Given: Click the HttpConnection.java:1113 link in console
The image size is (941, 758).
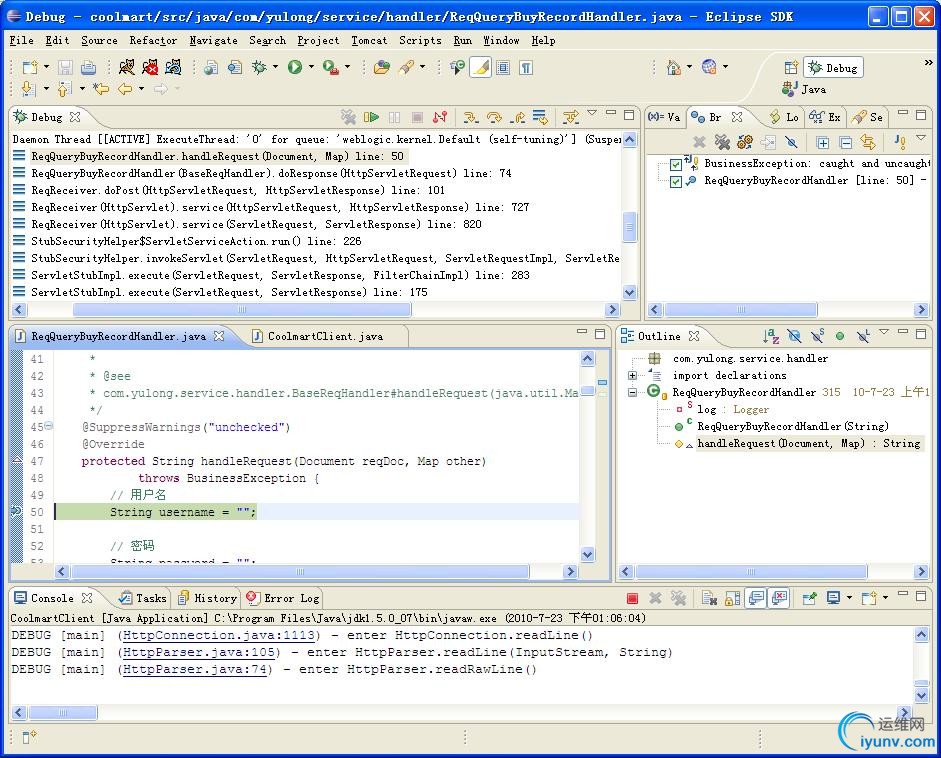Looking at the screenshot, I should (219, 635).
